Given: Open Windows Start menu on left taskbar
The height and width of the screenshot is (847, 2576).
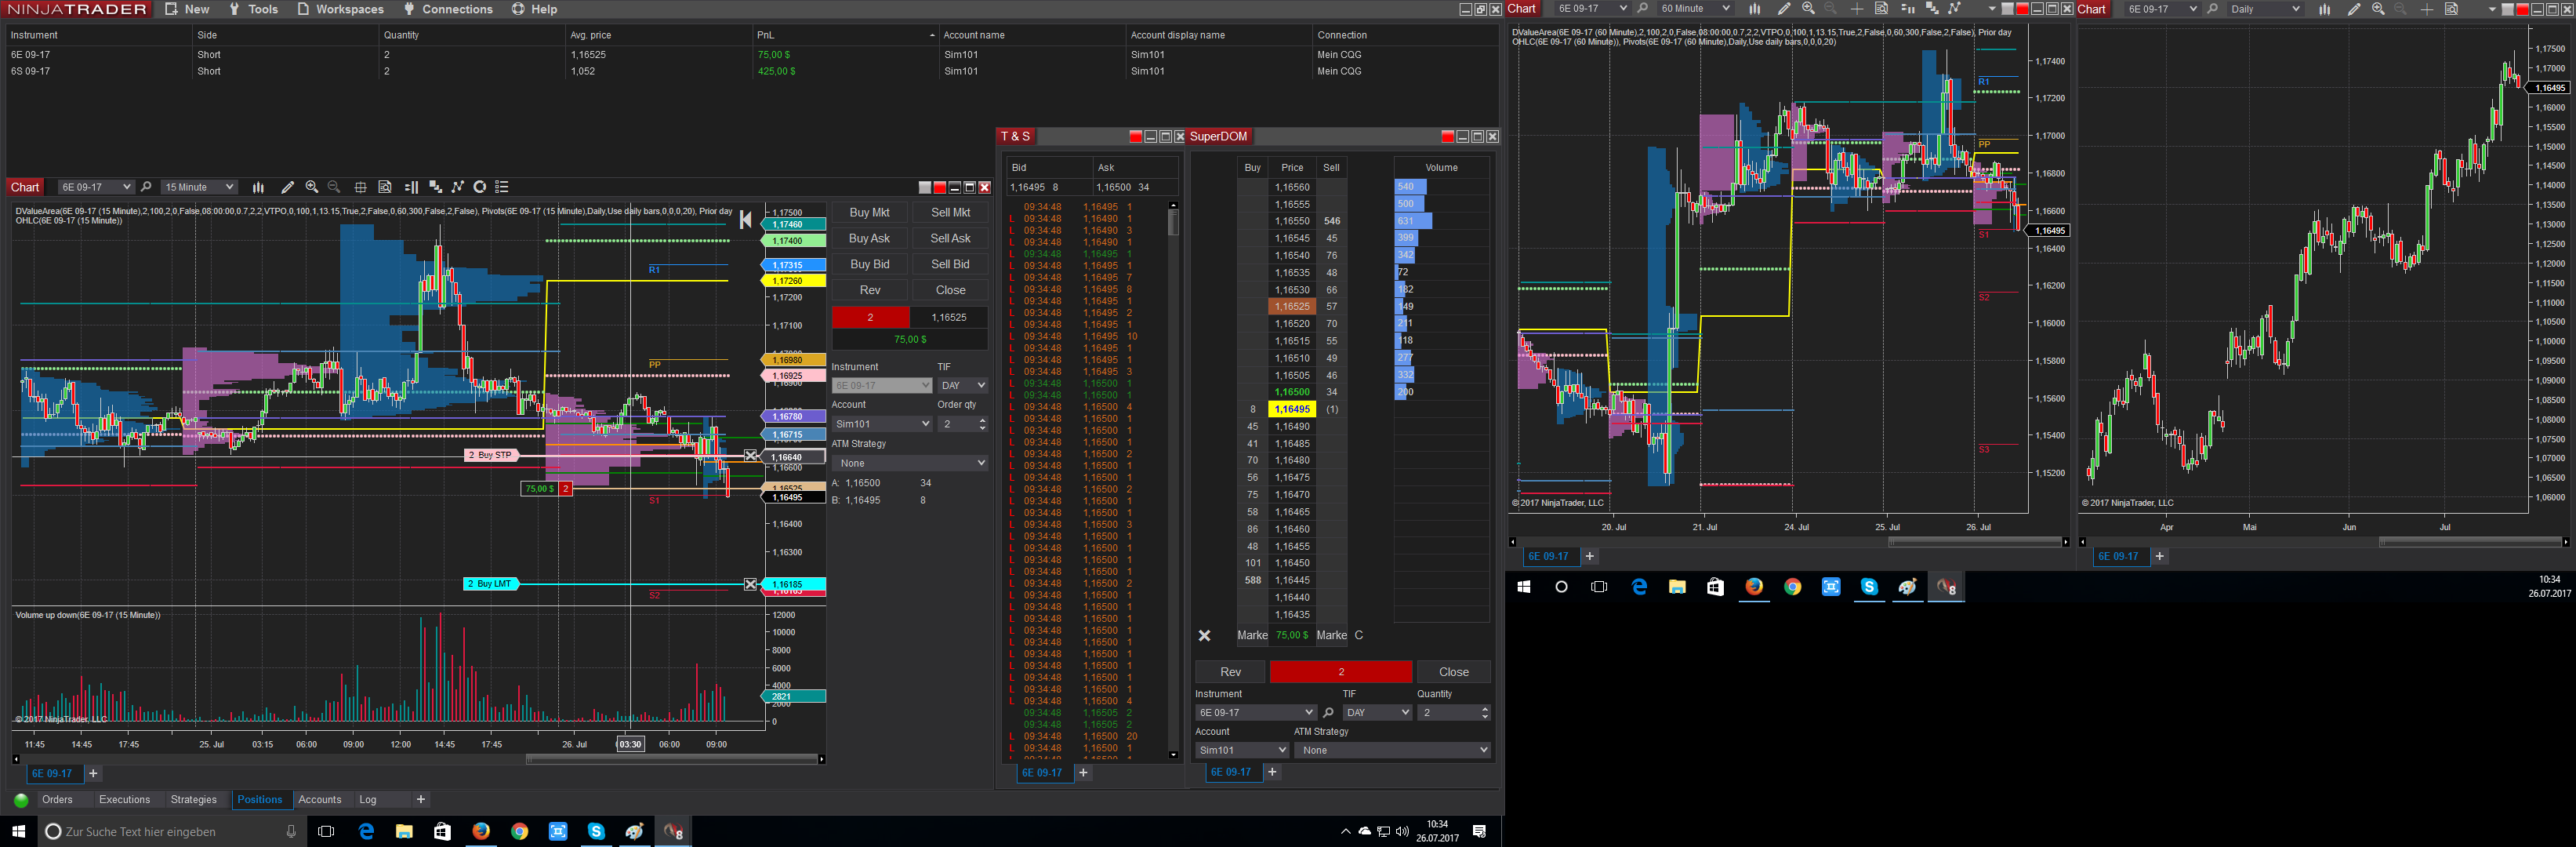Looking at the screenshot, I should tap(18, 831).
